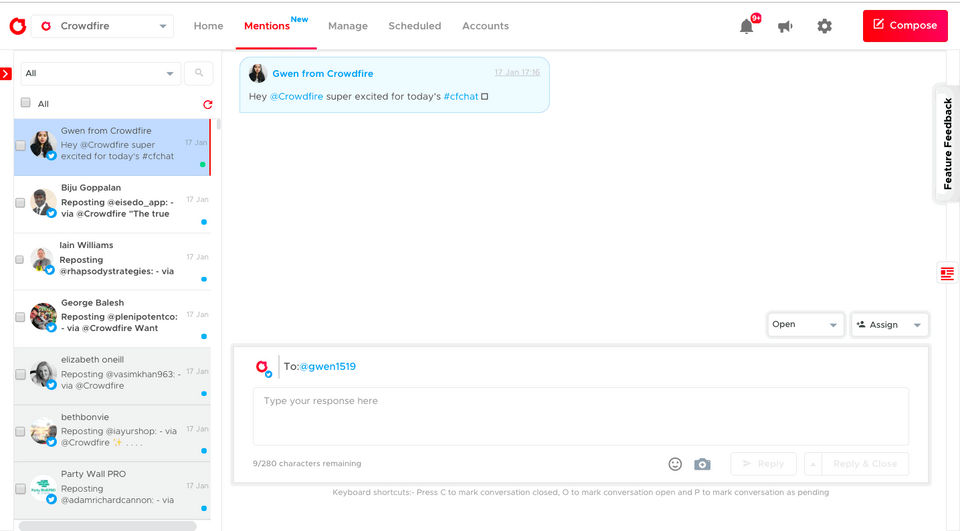This screenshot has width=960, height=531.
Task: Click the search magnifier icon
Action: click(x=199, y=73)
